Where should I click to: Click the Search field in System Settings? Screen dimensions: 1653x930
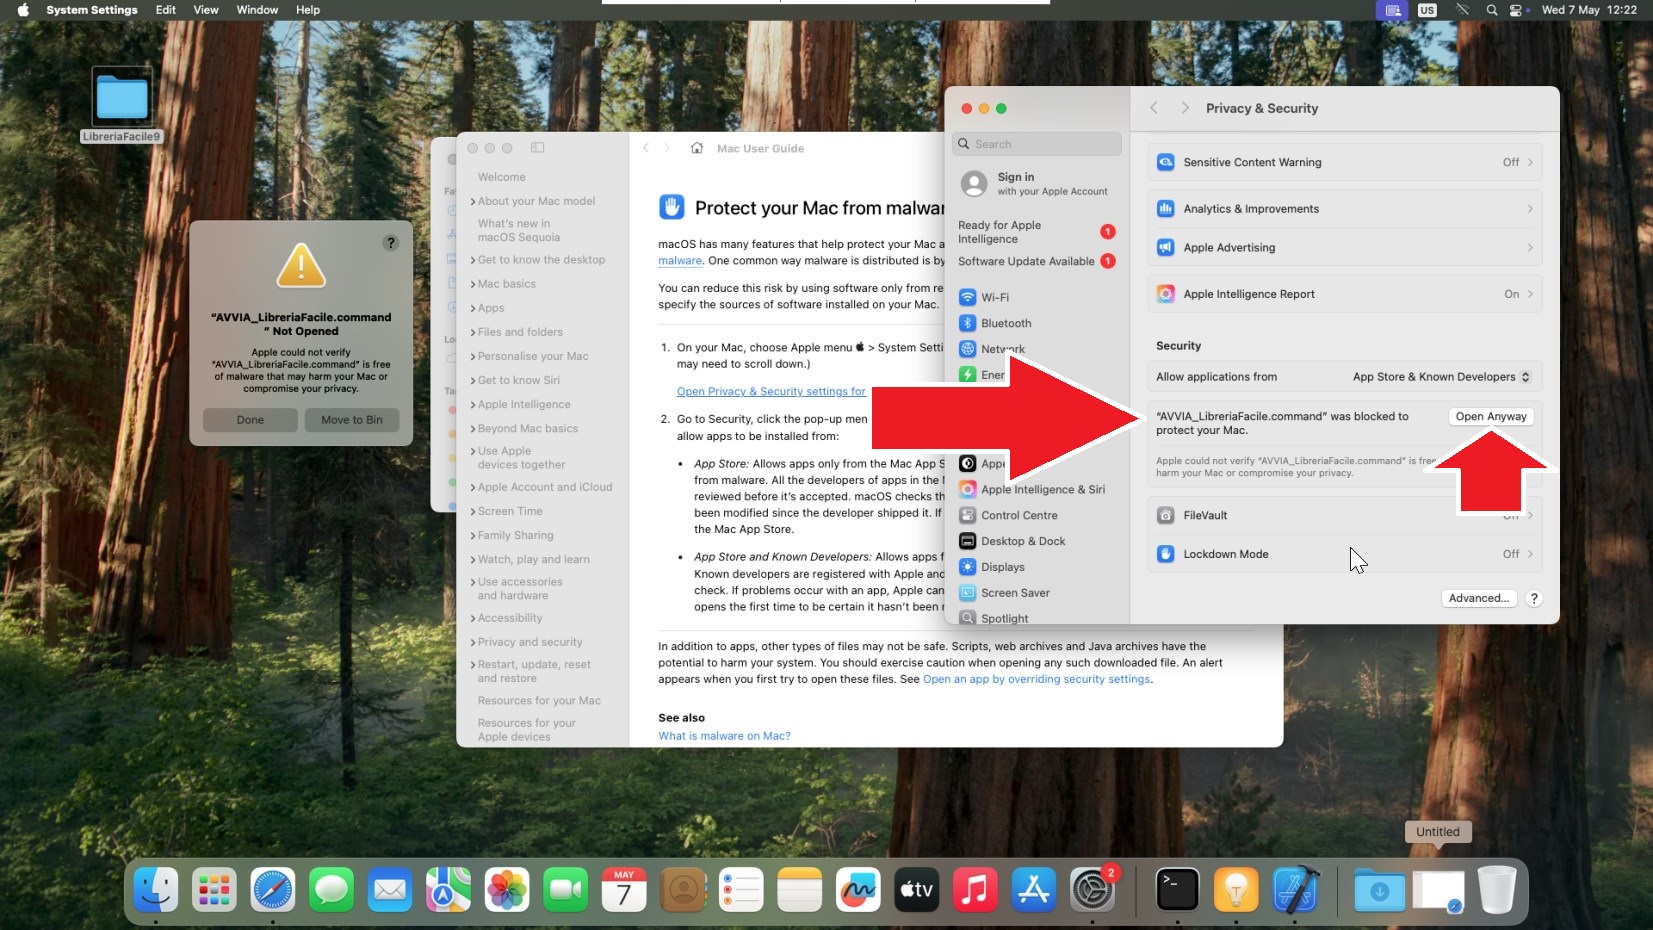coord(1037,144)
